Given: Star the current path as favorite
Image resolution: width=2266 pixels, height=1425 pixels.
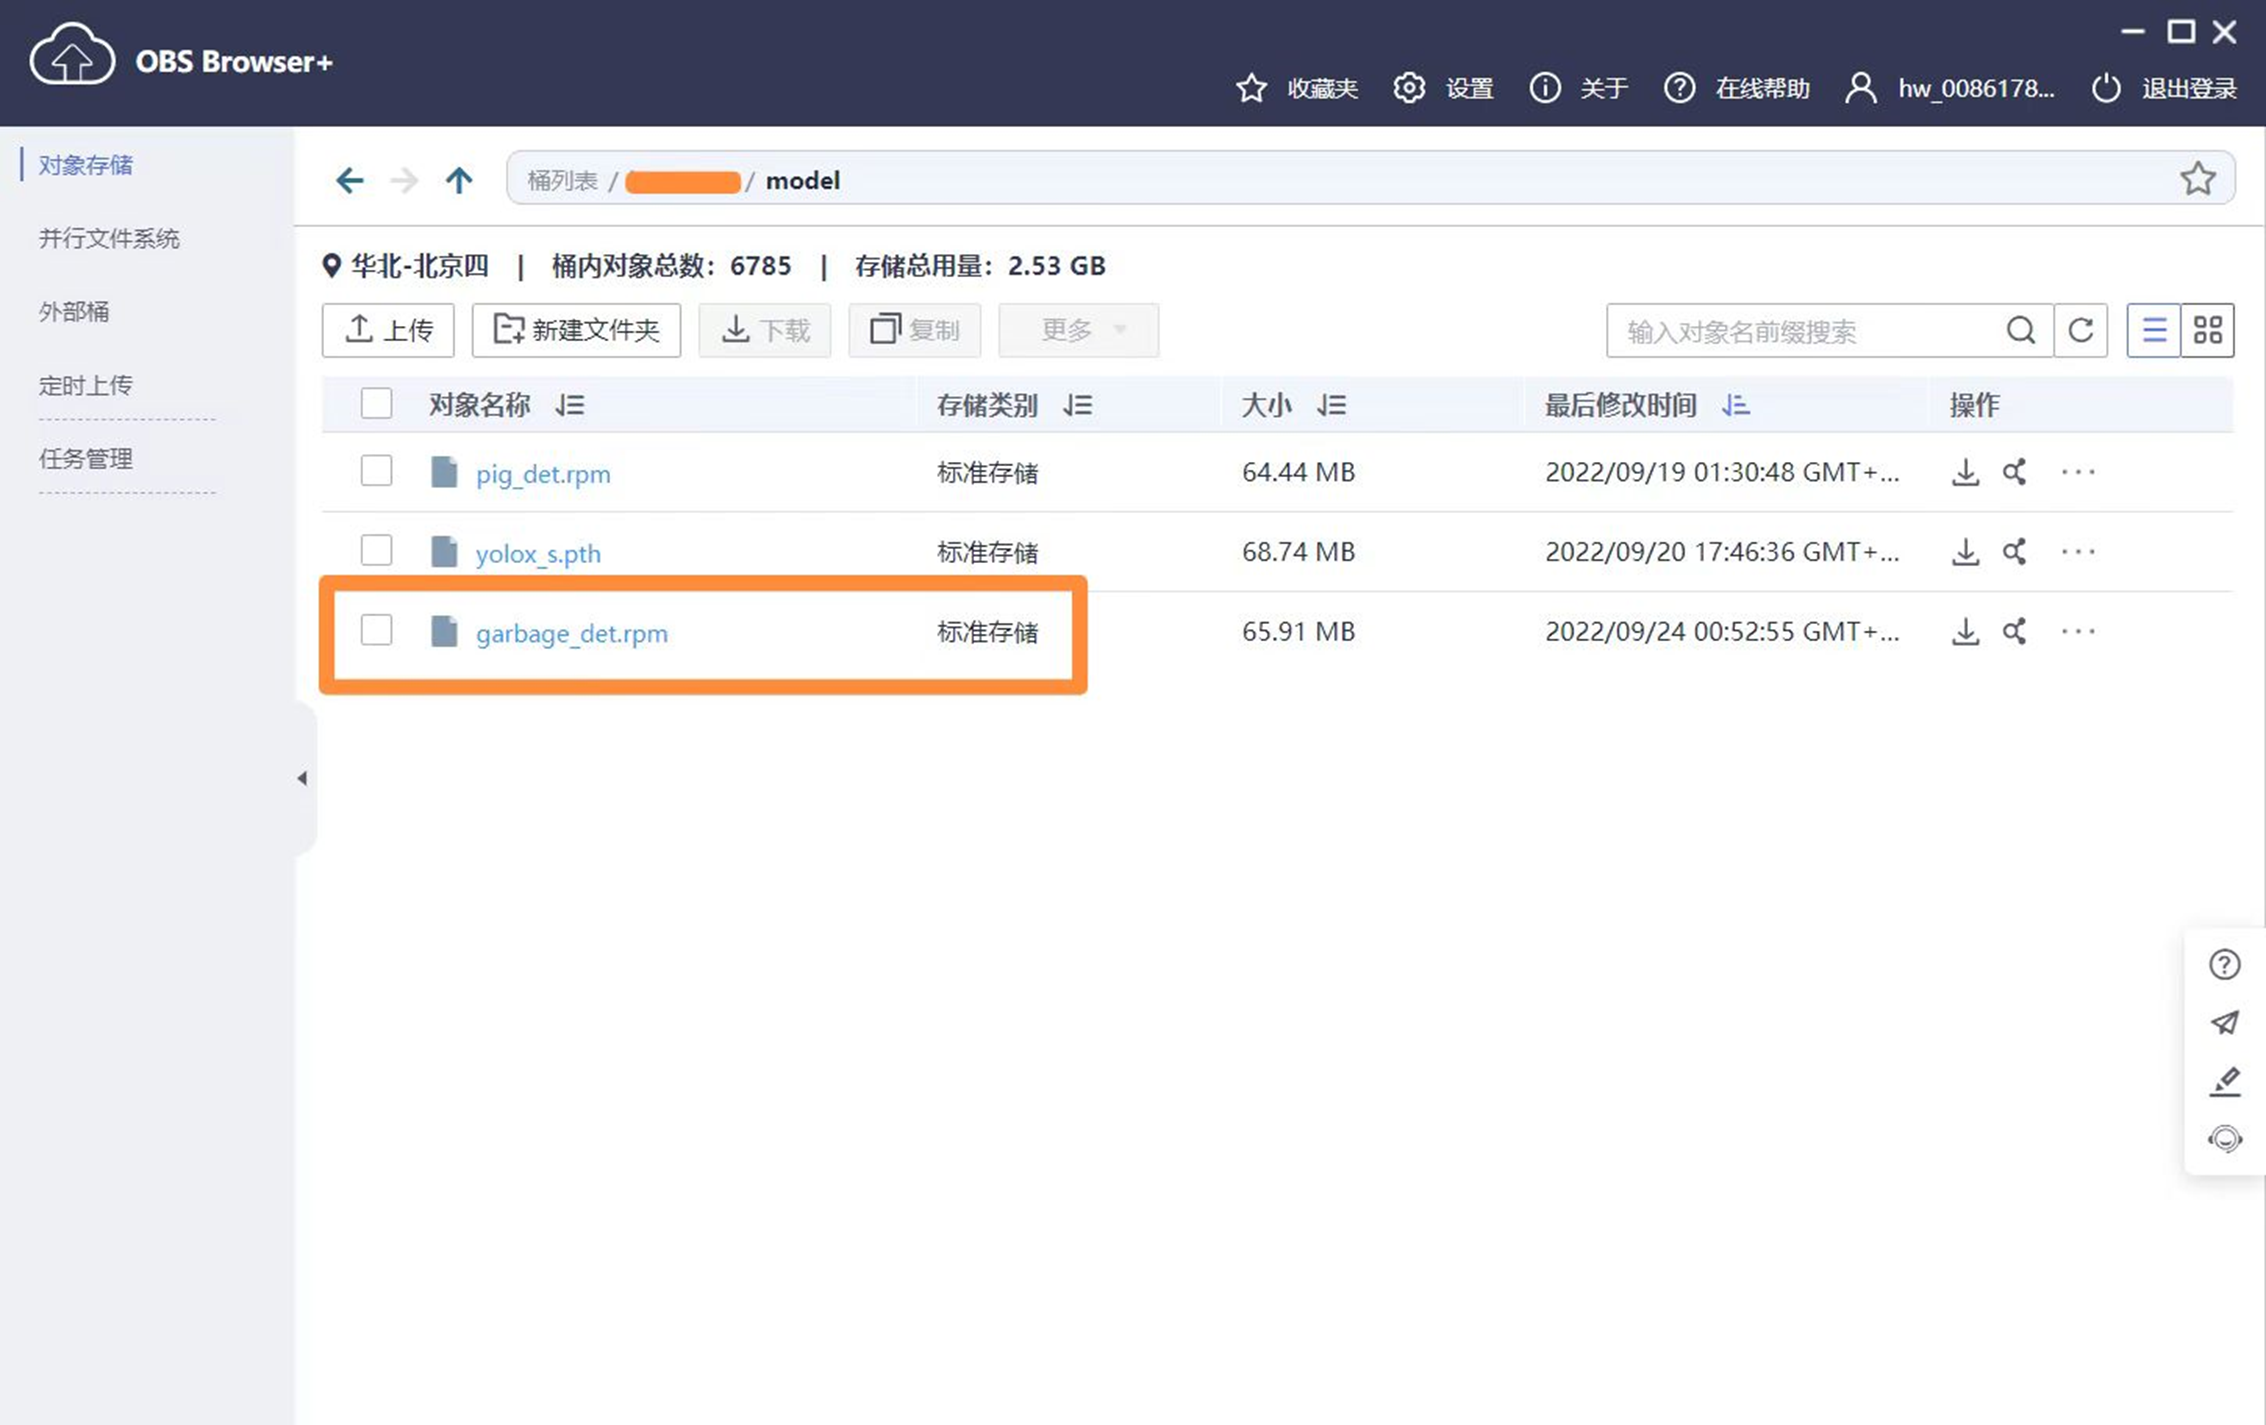Looking at the screenshot, I should point(2197,179).
